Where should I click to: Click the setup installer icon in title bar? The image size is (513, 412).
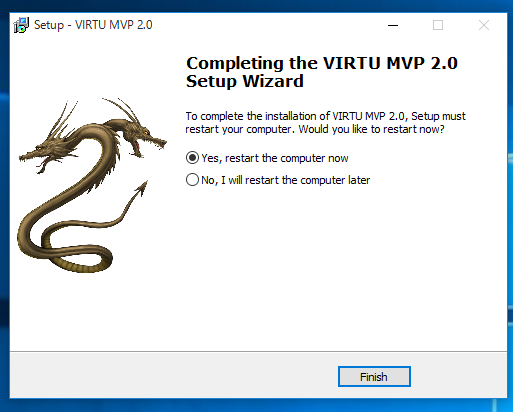[21, 25]
